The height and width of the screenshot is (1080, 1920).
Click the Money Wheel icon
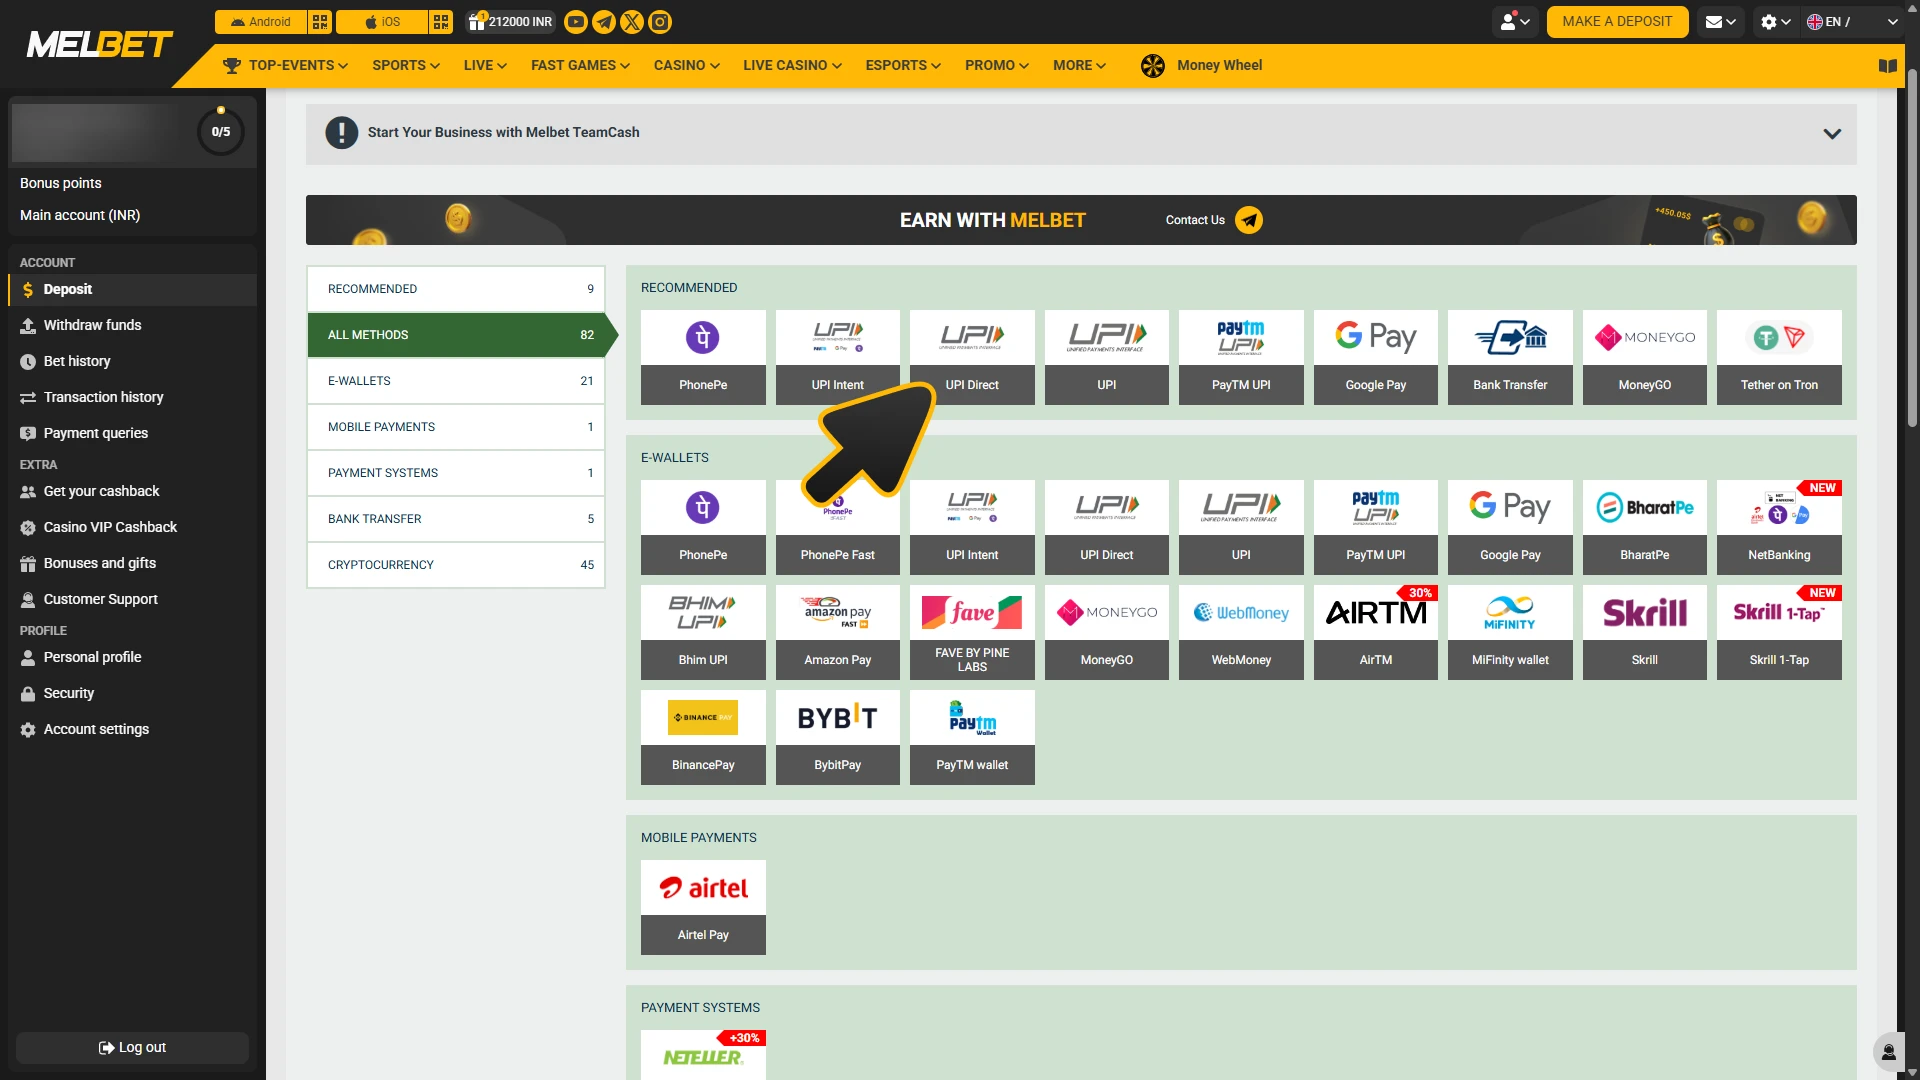[1153, 66]
